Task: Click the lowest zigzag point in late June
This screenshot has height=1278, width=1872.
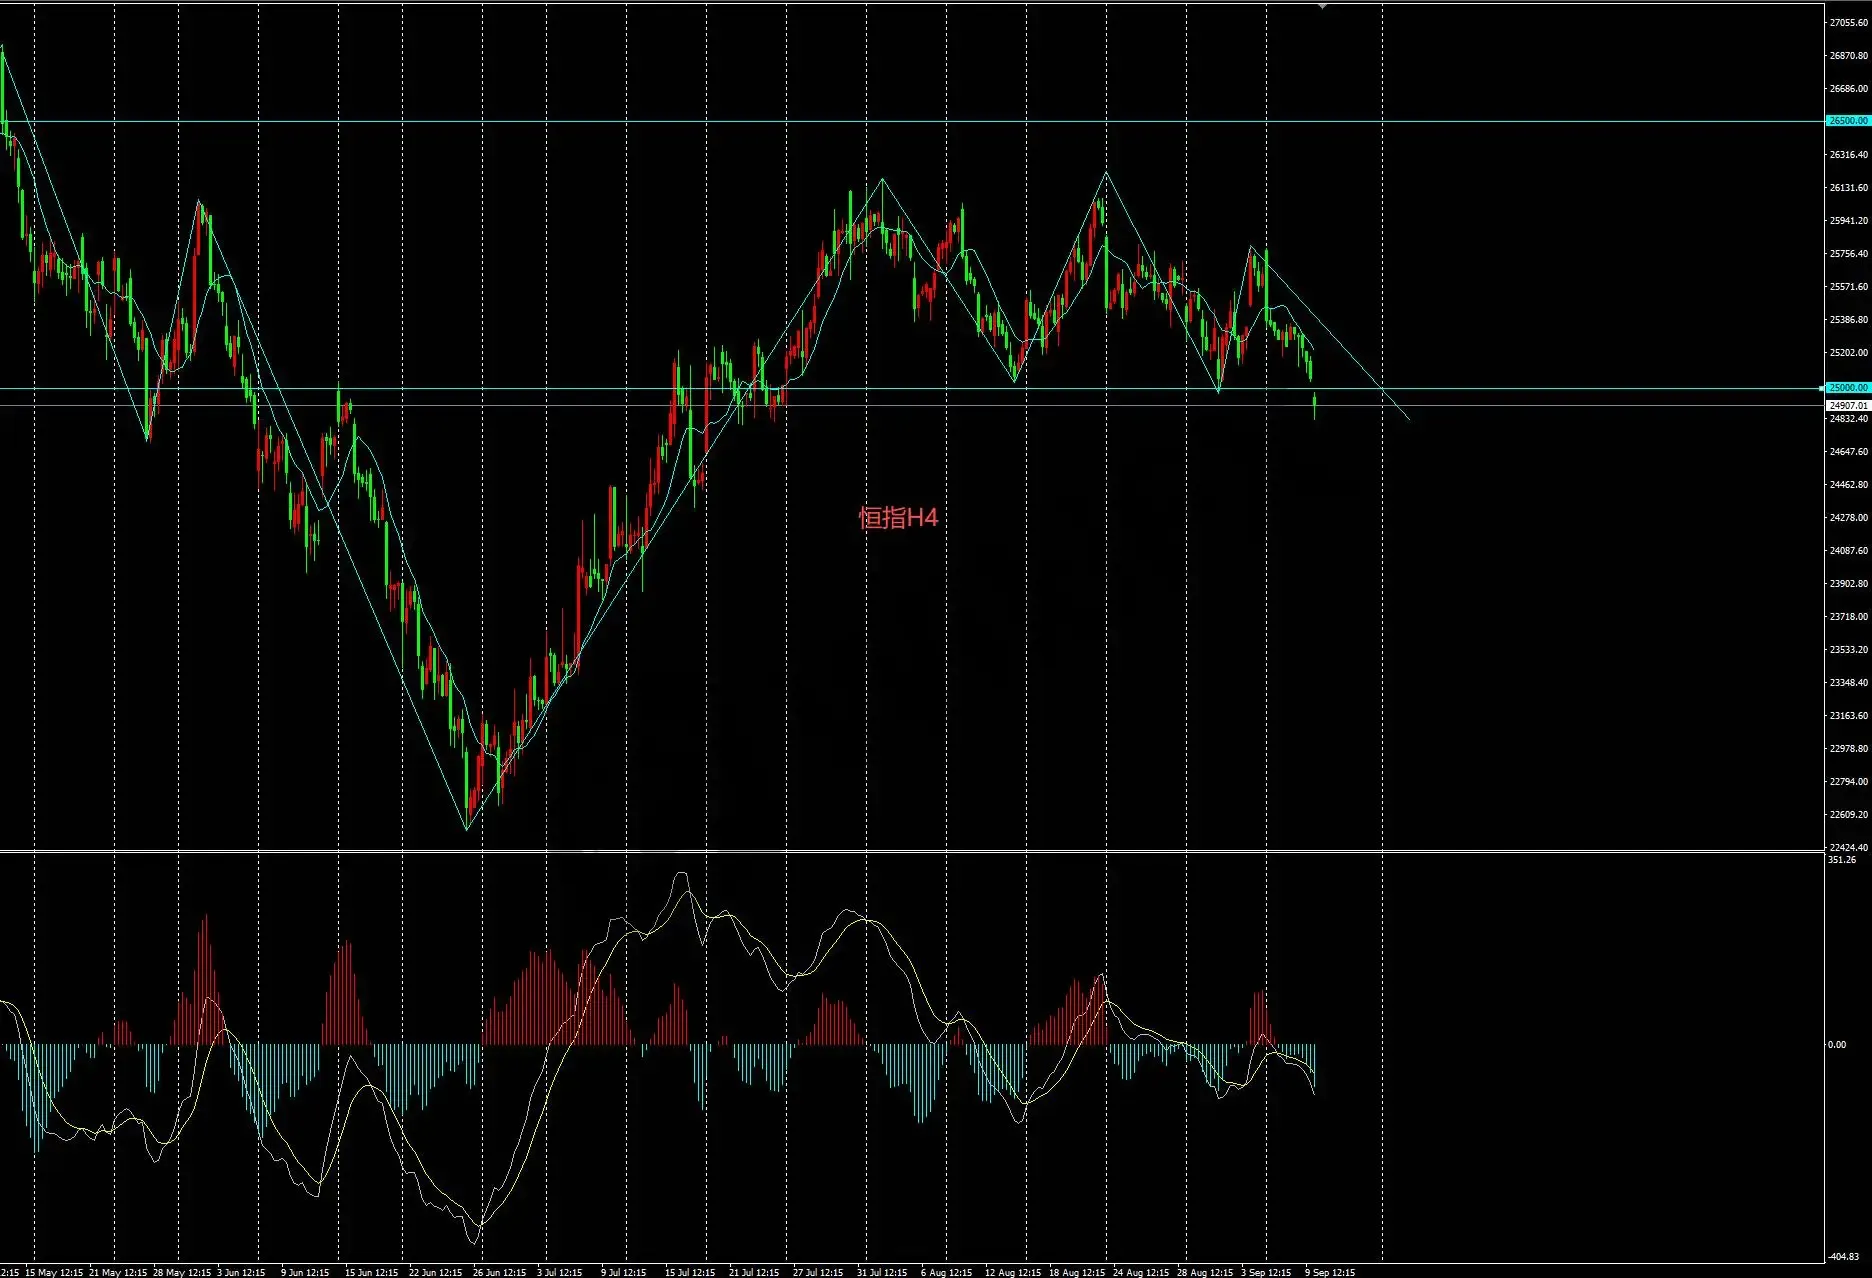Action: 467,828
